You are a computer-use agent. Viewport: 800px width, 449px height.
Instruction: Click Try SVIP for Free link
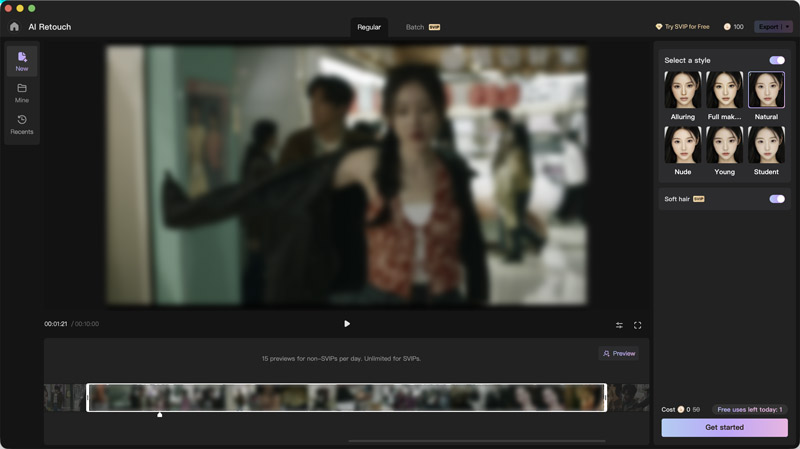tap(683, 27)
